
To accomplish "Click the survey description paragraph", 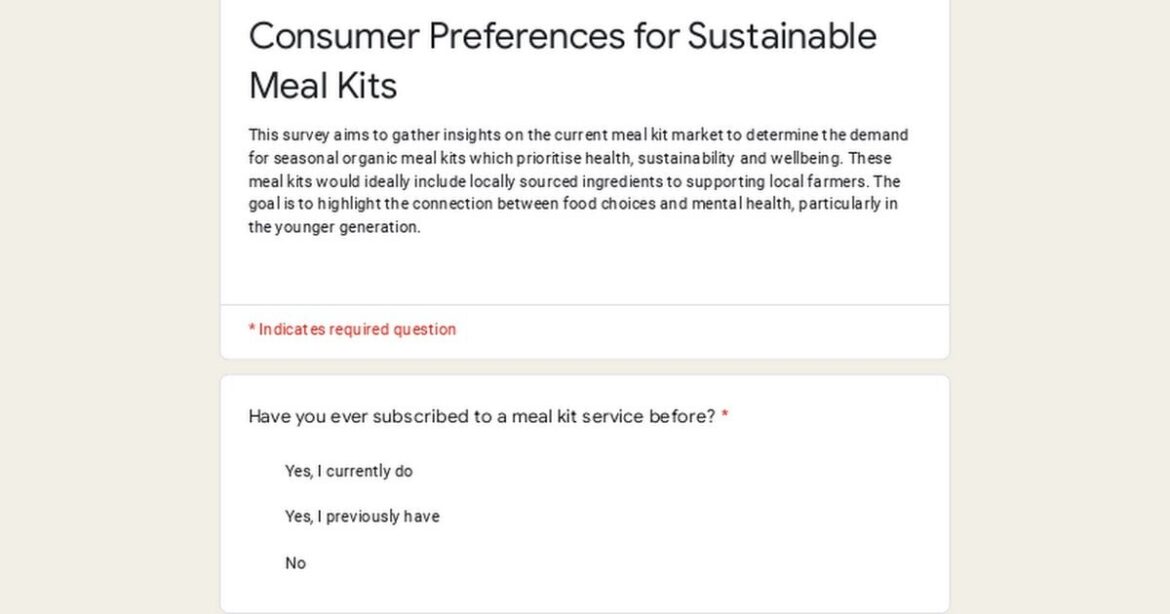I will coord(578,180).
